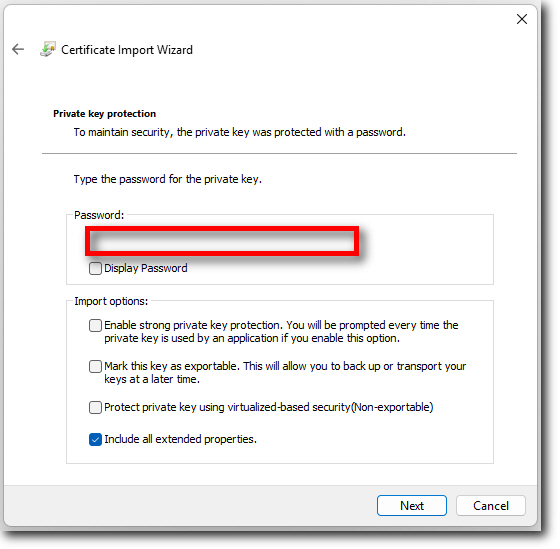
Task: Cancel the certificate import
Action: [491, 505]
